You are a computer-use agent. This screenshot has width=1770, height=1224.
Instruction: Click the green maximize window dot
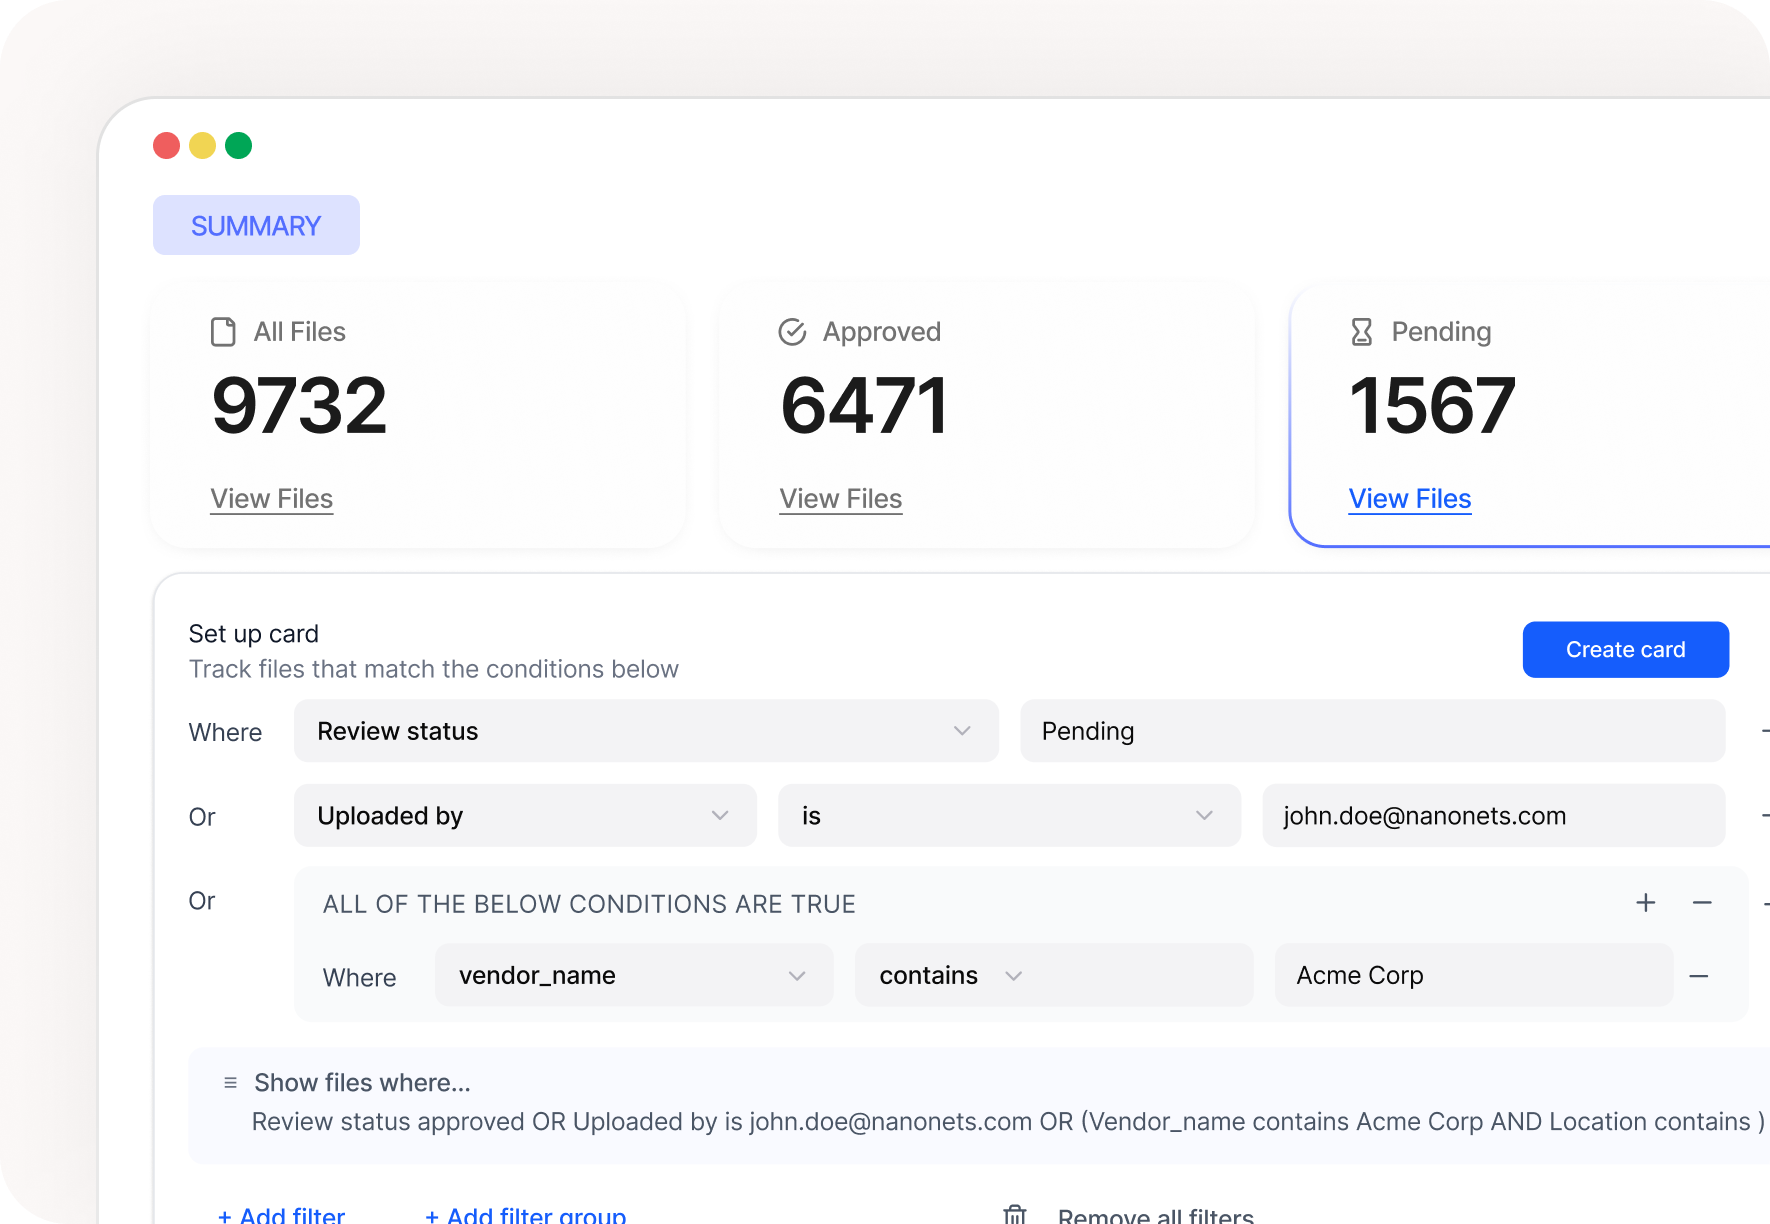pyautogui.click(x=238, y=146)
